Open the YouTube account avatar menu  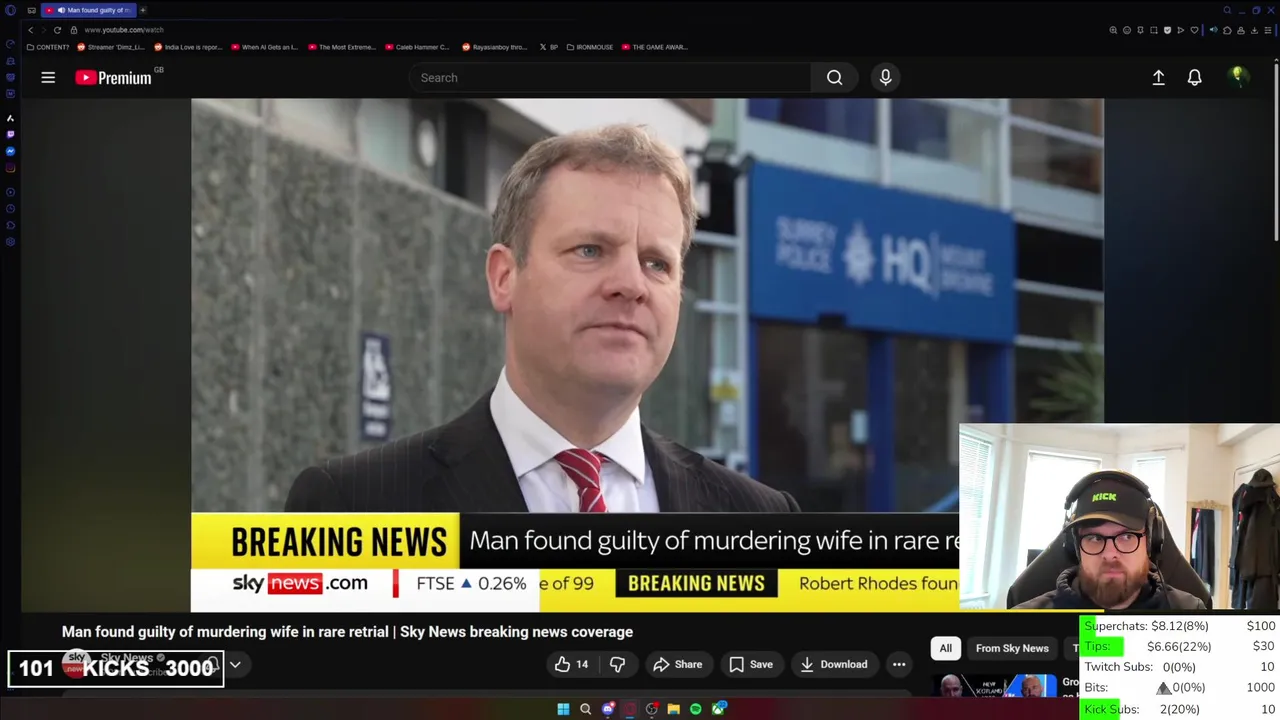1238,77
